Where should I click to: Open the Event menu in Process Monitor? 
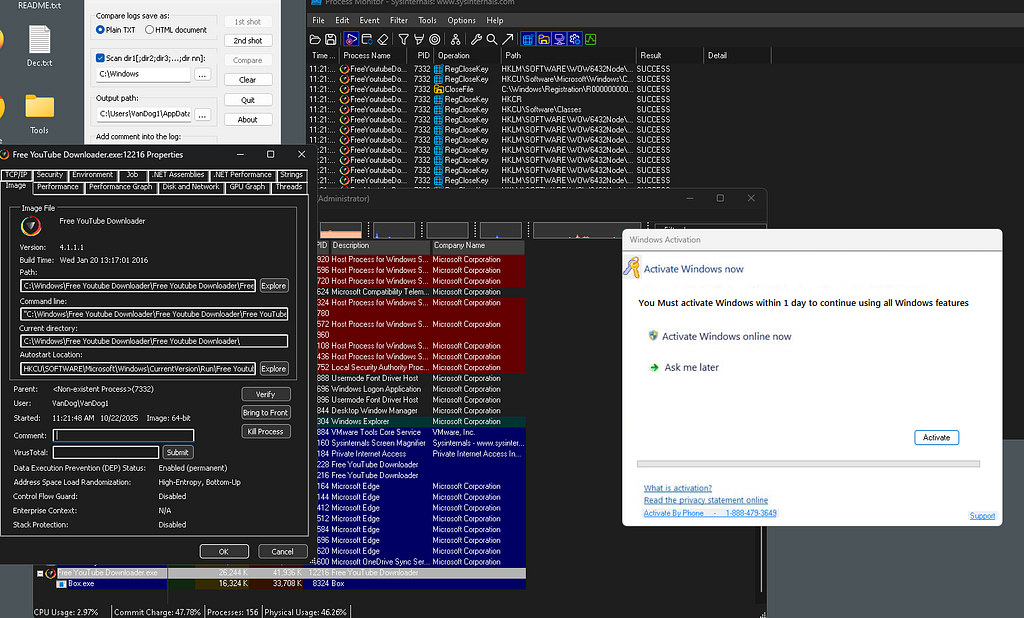click(x=369, y=20)
